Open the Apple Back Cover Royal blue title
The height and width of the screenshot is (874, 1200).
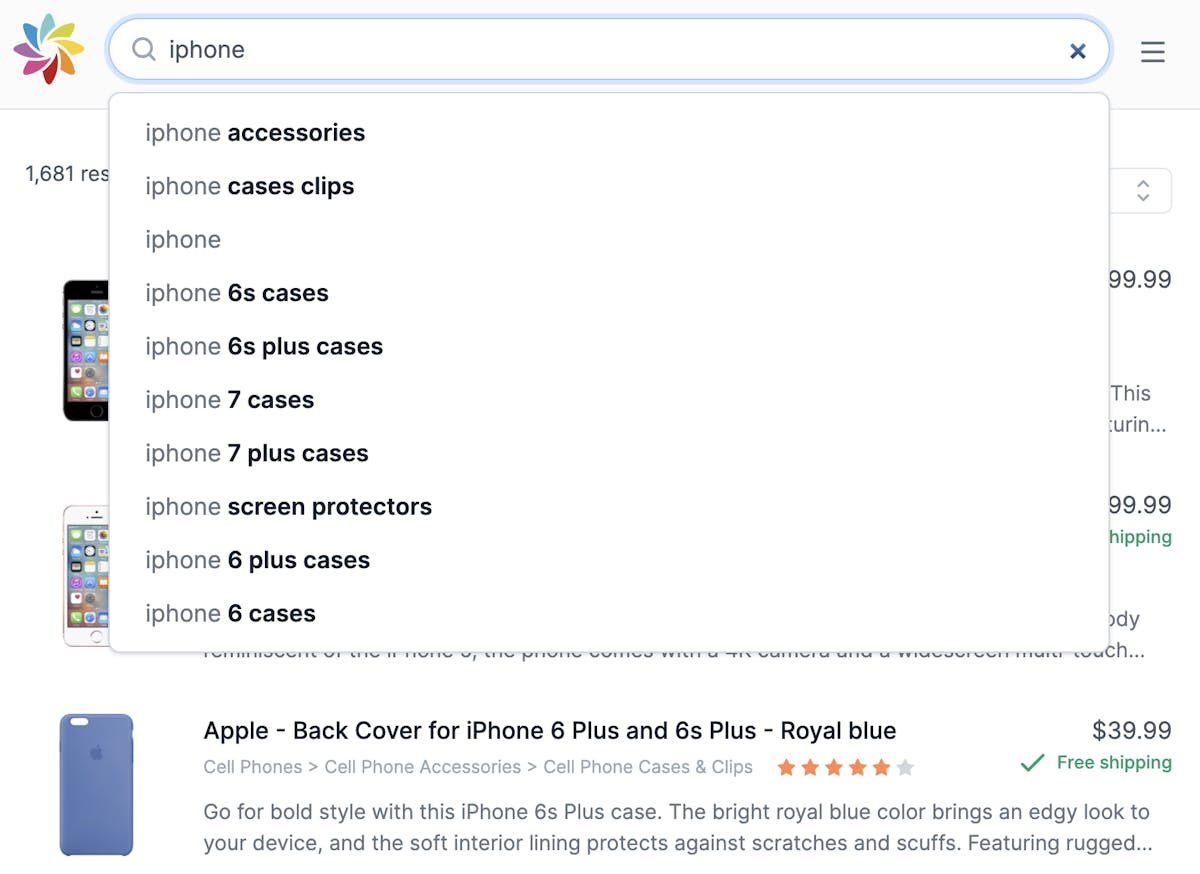pos(550,731)
